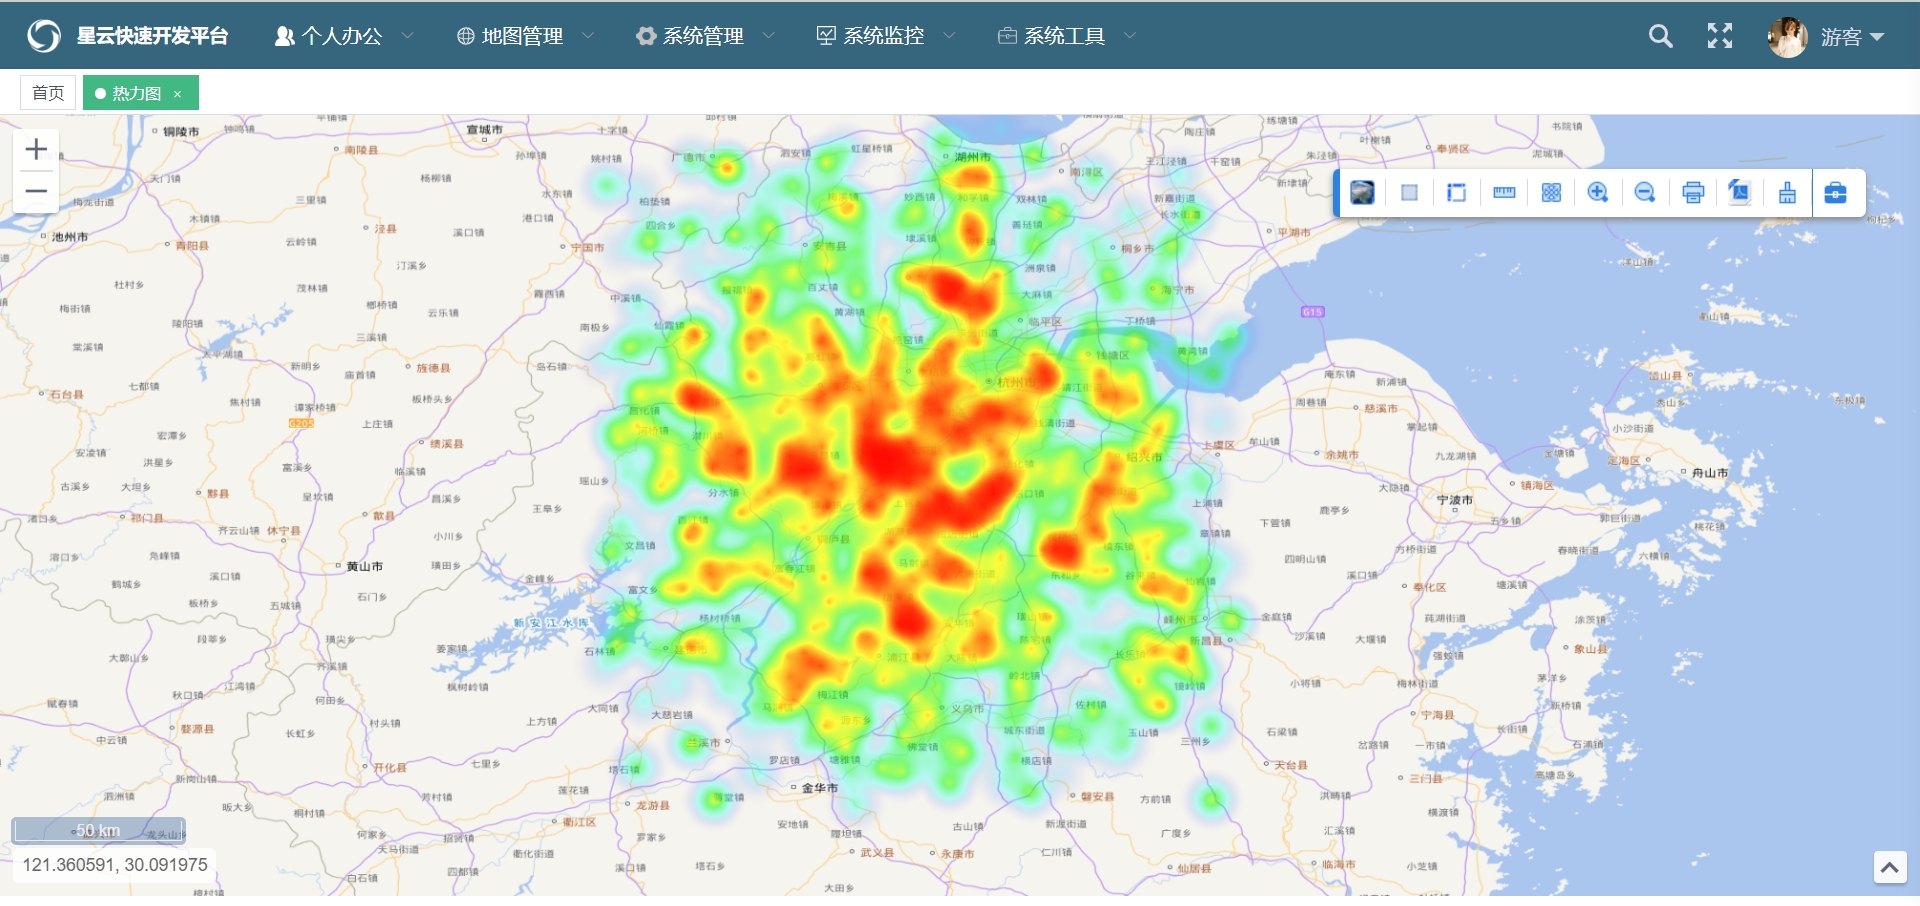Print the map with printer icon

coord(1693,193)
